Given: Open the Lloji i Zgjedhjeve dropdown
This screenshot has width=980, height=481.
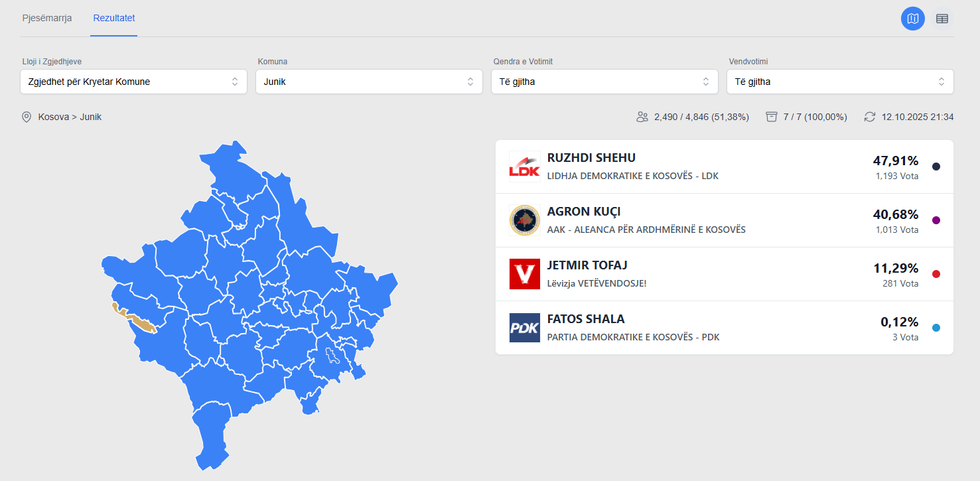Looking at the screenshot, I should tap(134, 82).
